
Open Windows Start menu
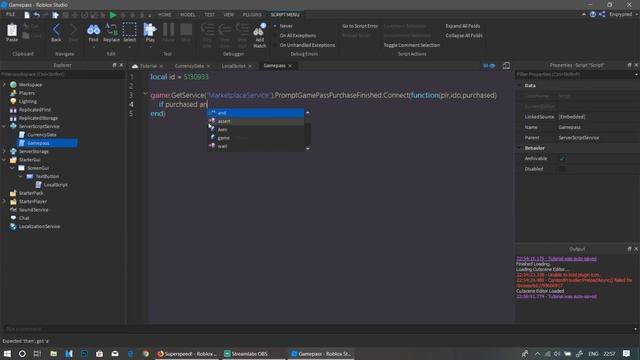7,353
